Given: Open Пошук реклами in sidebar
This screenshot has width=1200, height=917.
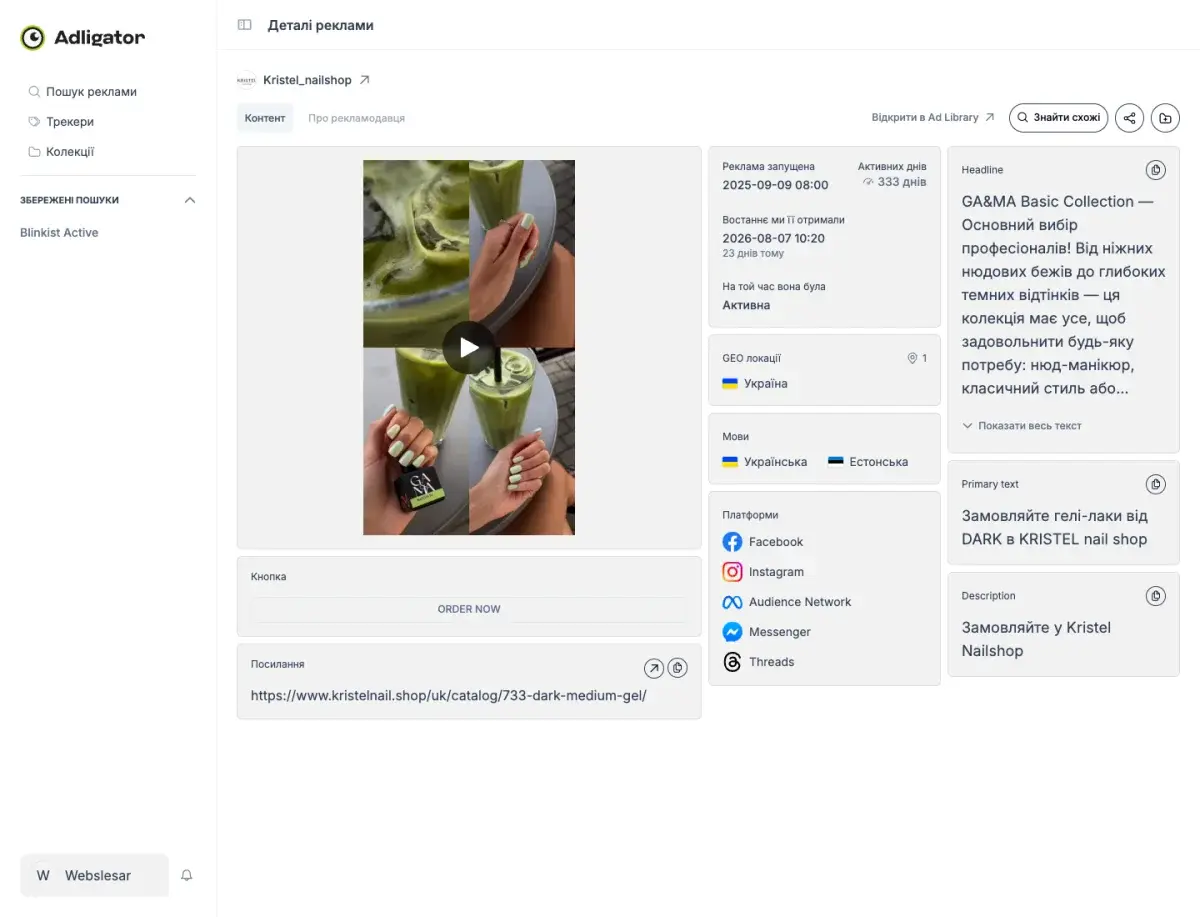Looking at the screenshot, I should (83, 92).
